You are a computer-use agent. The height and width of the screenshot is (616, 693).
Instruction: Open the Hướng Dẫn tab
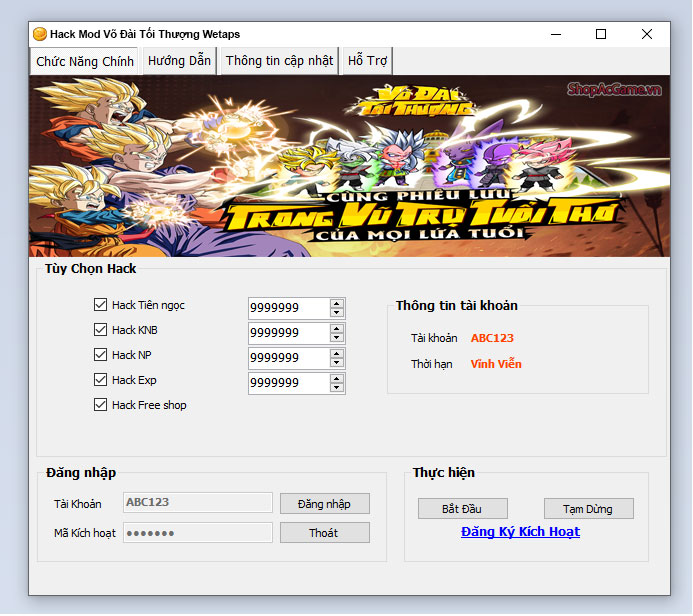pyautogui.click(x=179, y=61)
